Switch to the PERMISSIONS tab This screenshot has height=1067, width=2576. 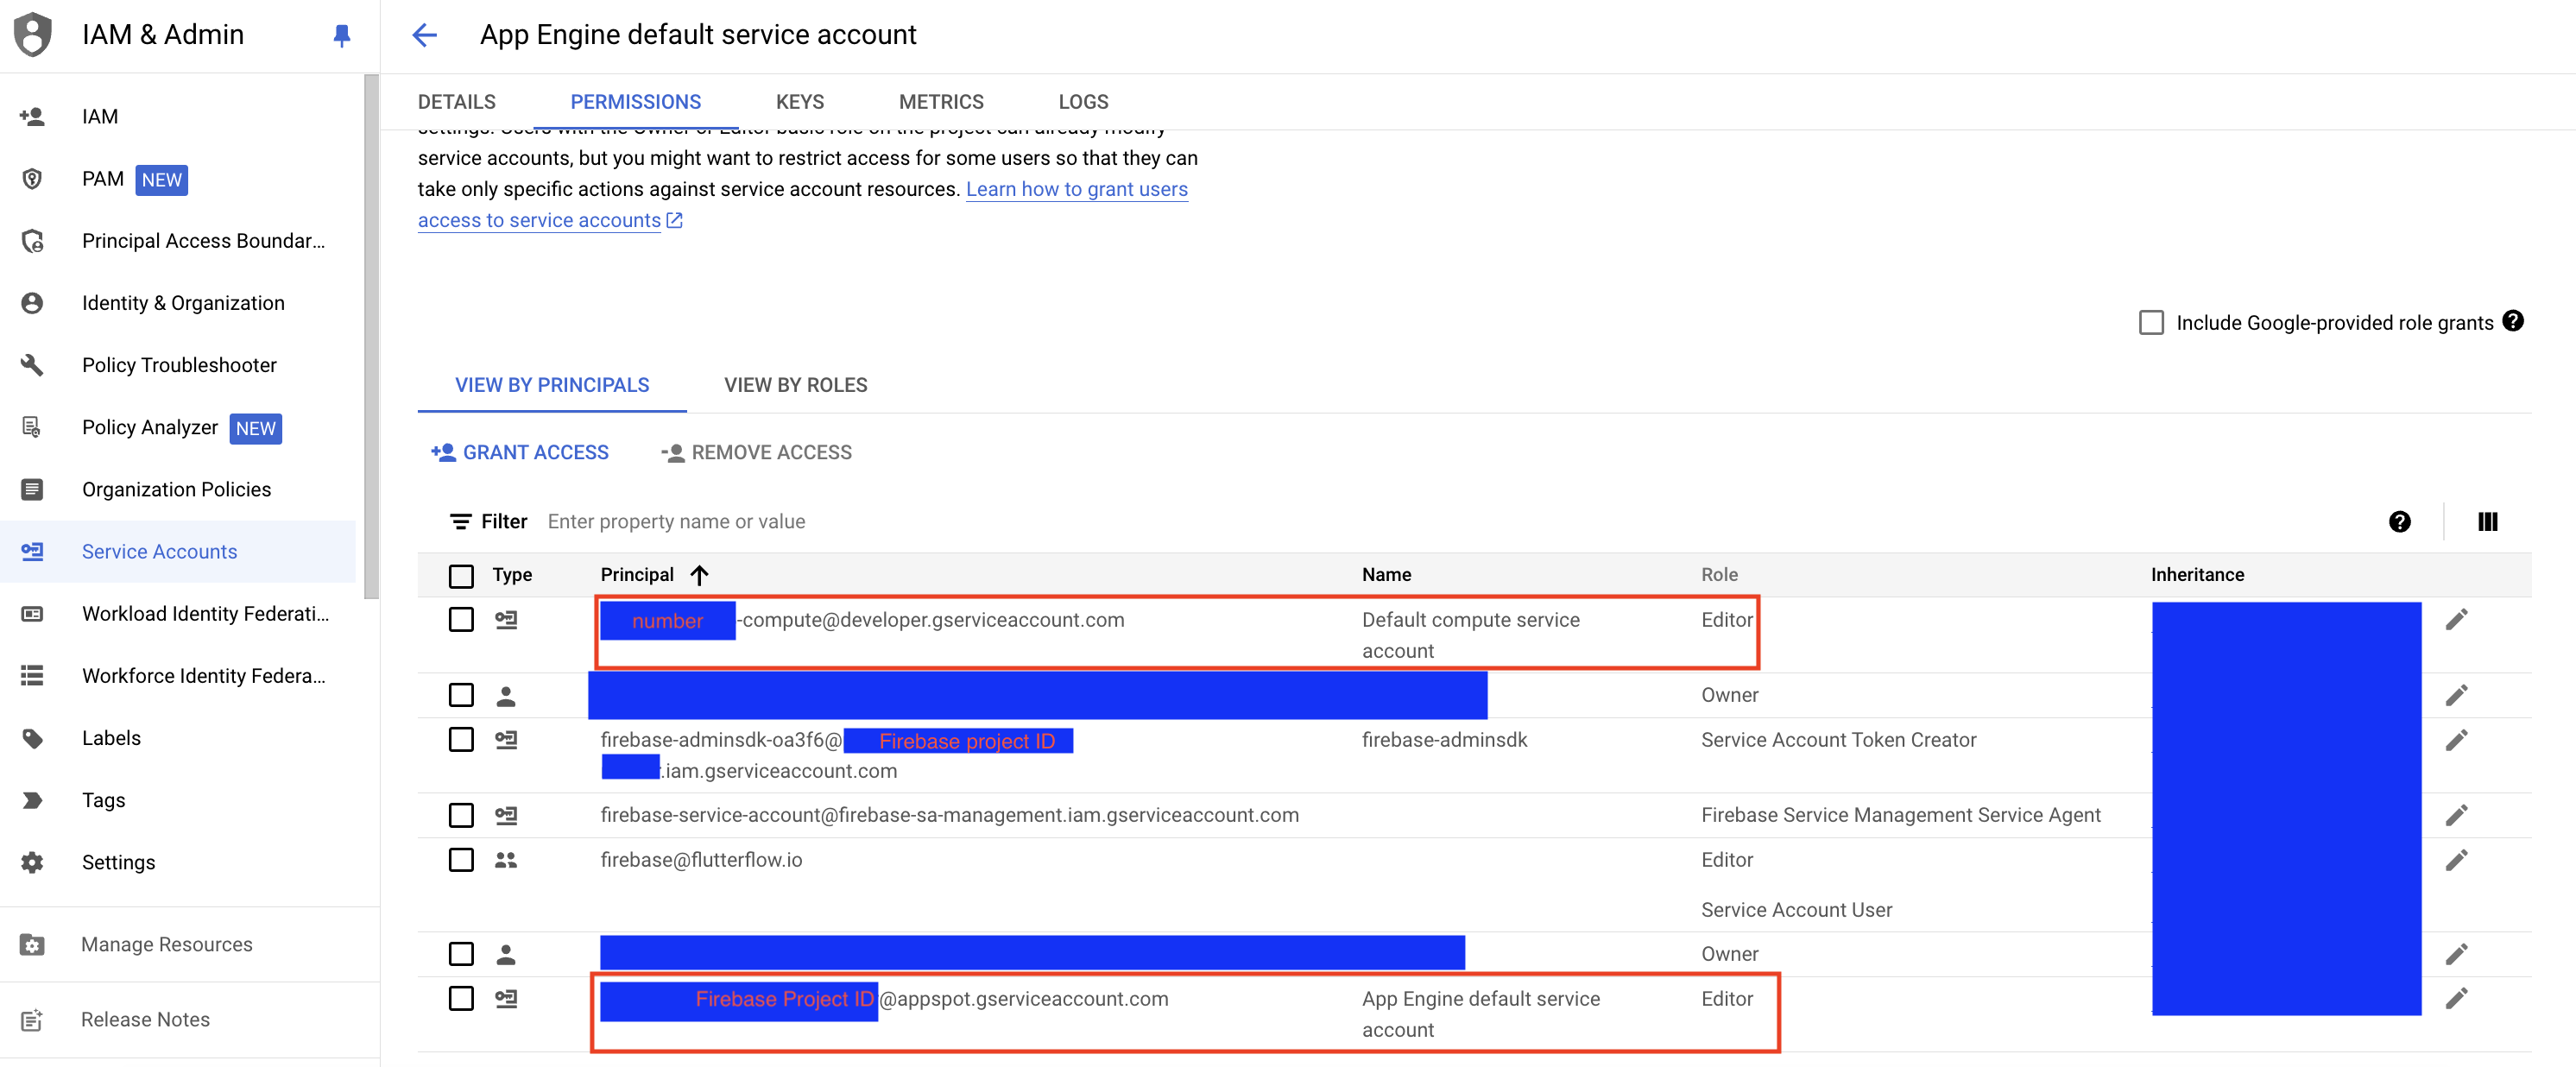pos(636,102)
